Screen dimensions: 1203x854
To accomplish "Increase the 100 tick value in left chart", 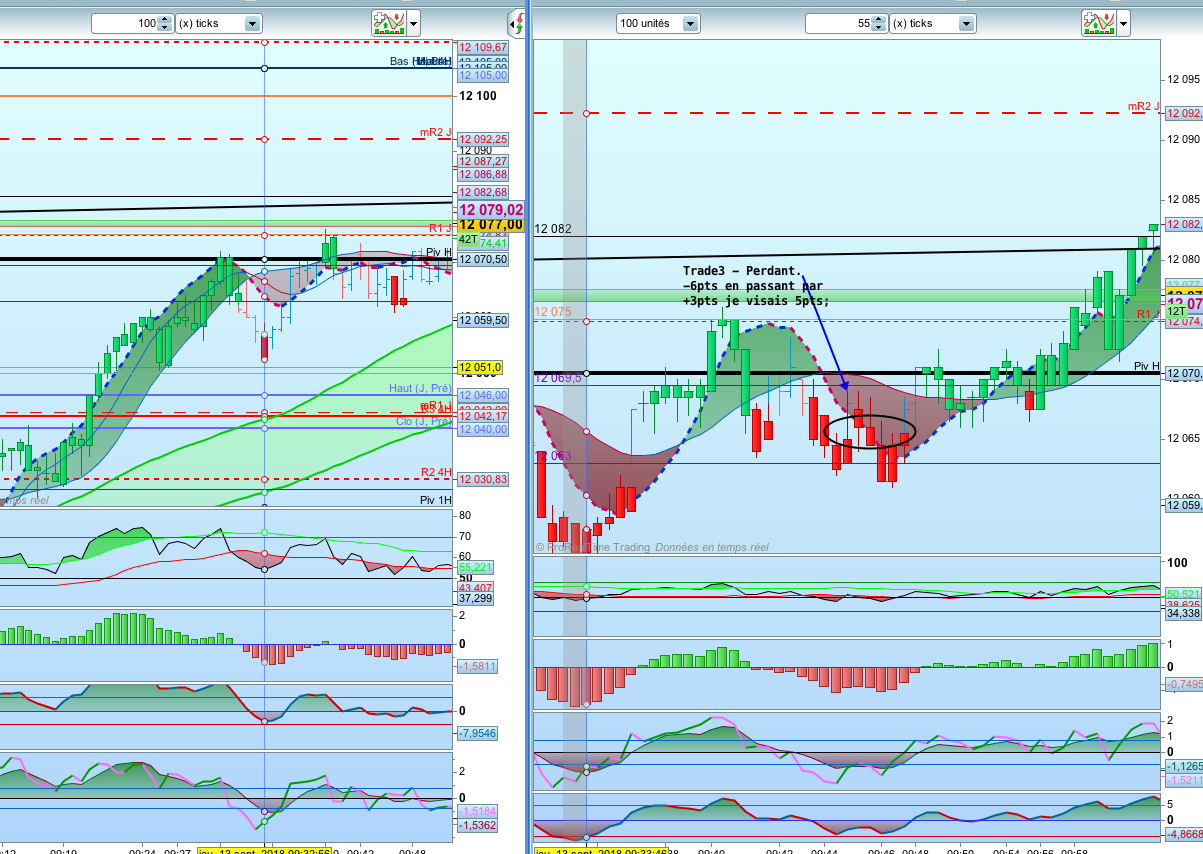I will (x=165, y=19).
